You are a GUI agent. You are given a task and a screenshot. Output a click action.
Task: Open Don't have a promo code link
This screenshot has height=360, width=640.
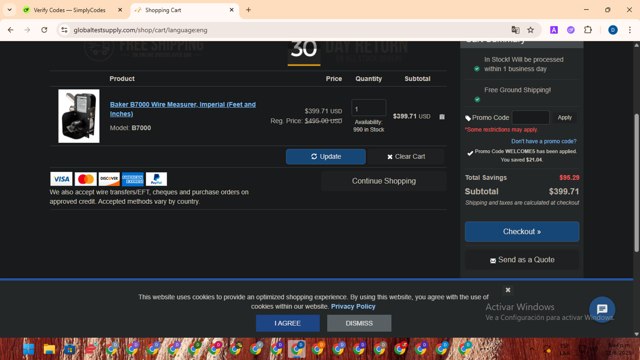[x=544, y=141]
